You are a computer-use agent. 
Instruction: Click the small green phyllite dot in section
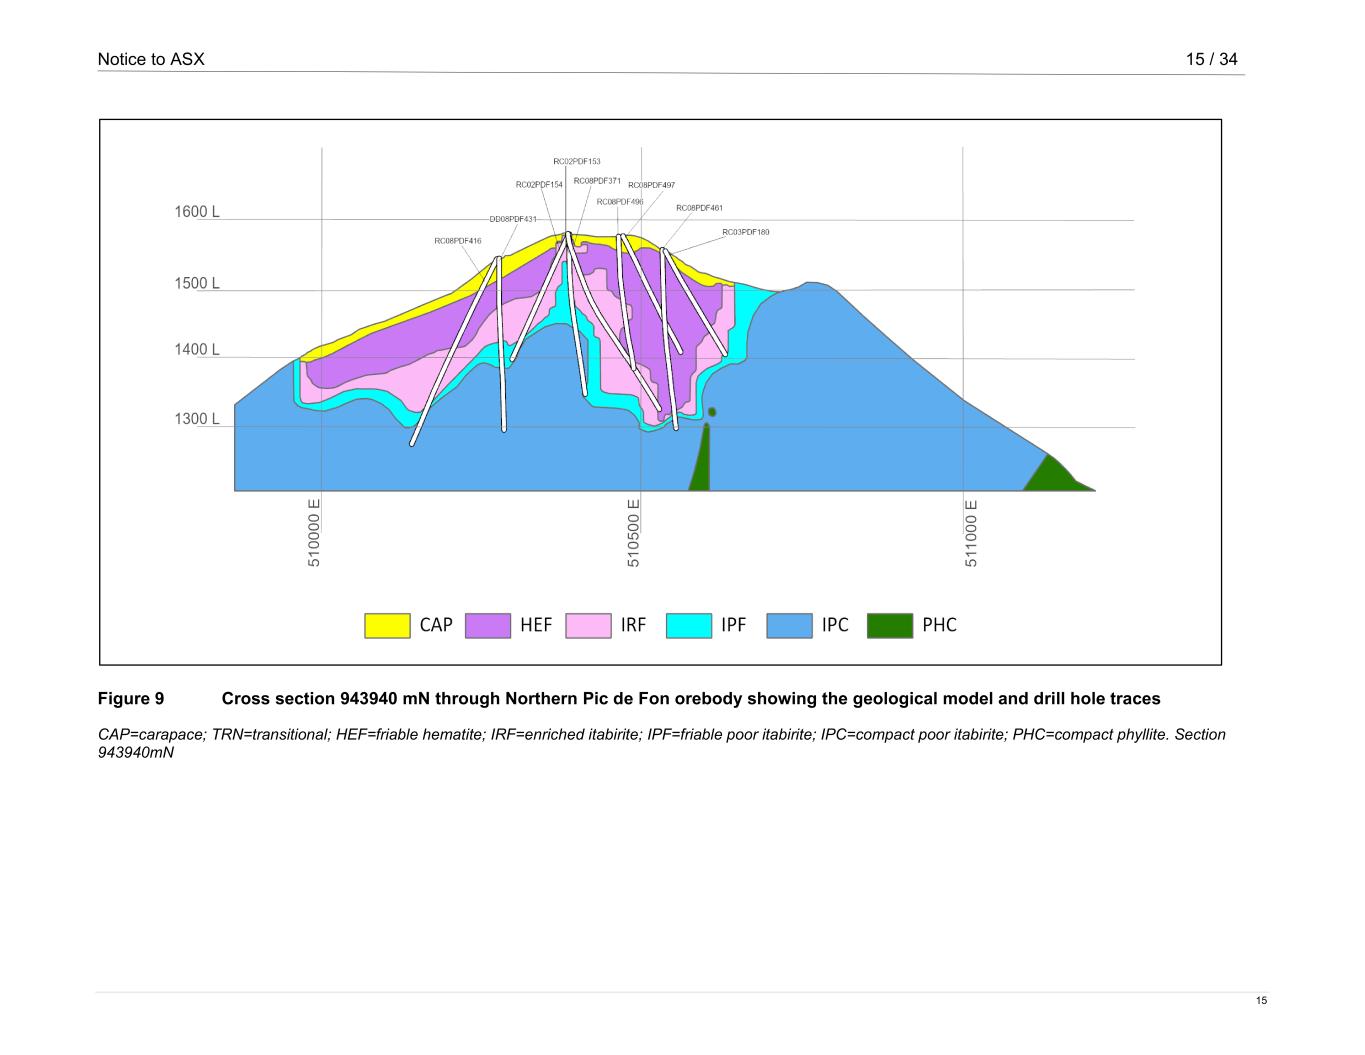(x=712, y=412)
